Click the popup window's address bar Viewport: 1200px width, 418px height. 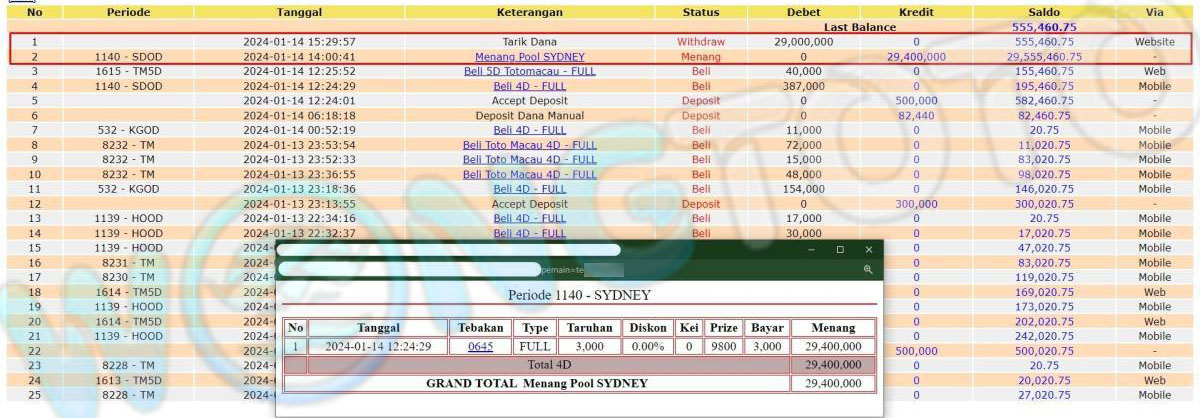pos(410,270)
